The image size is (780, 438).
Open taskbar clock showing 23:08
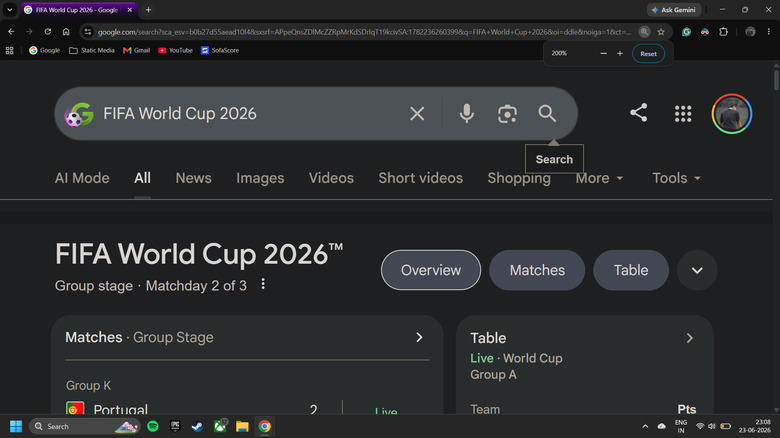point(755,426)
